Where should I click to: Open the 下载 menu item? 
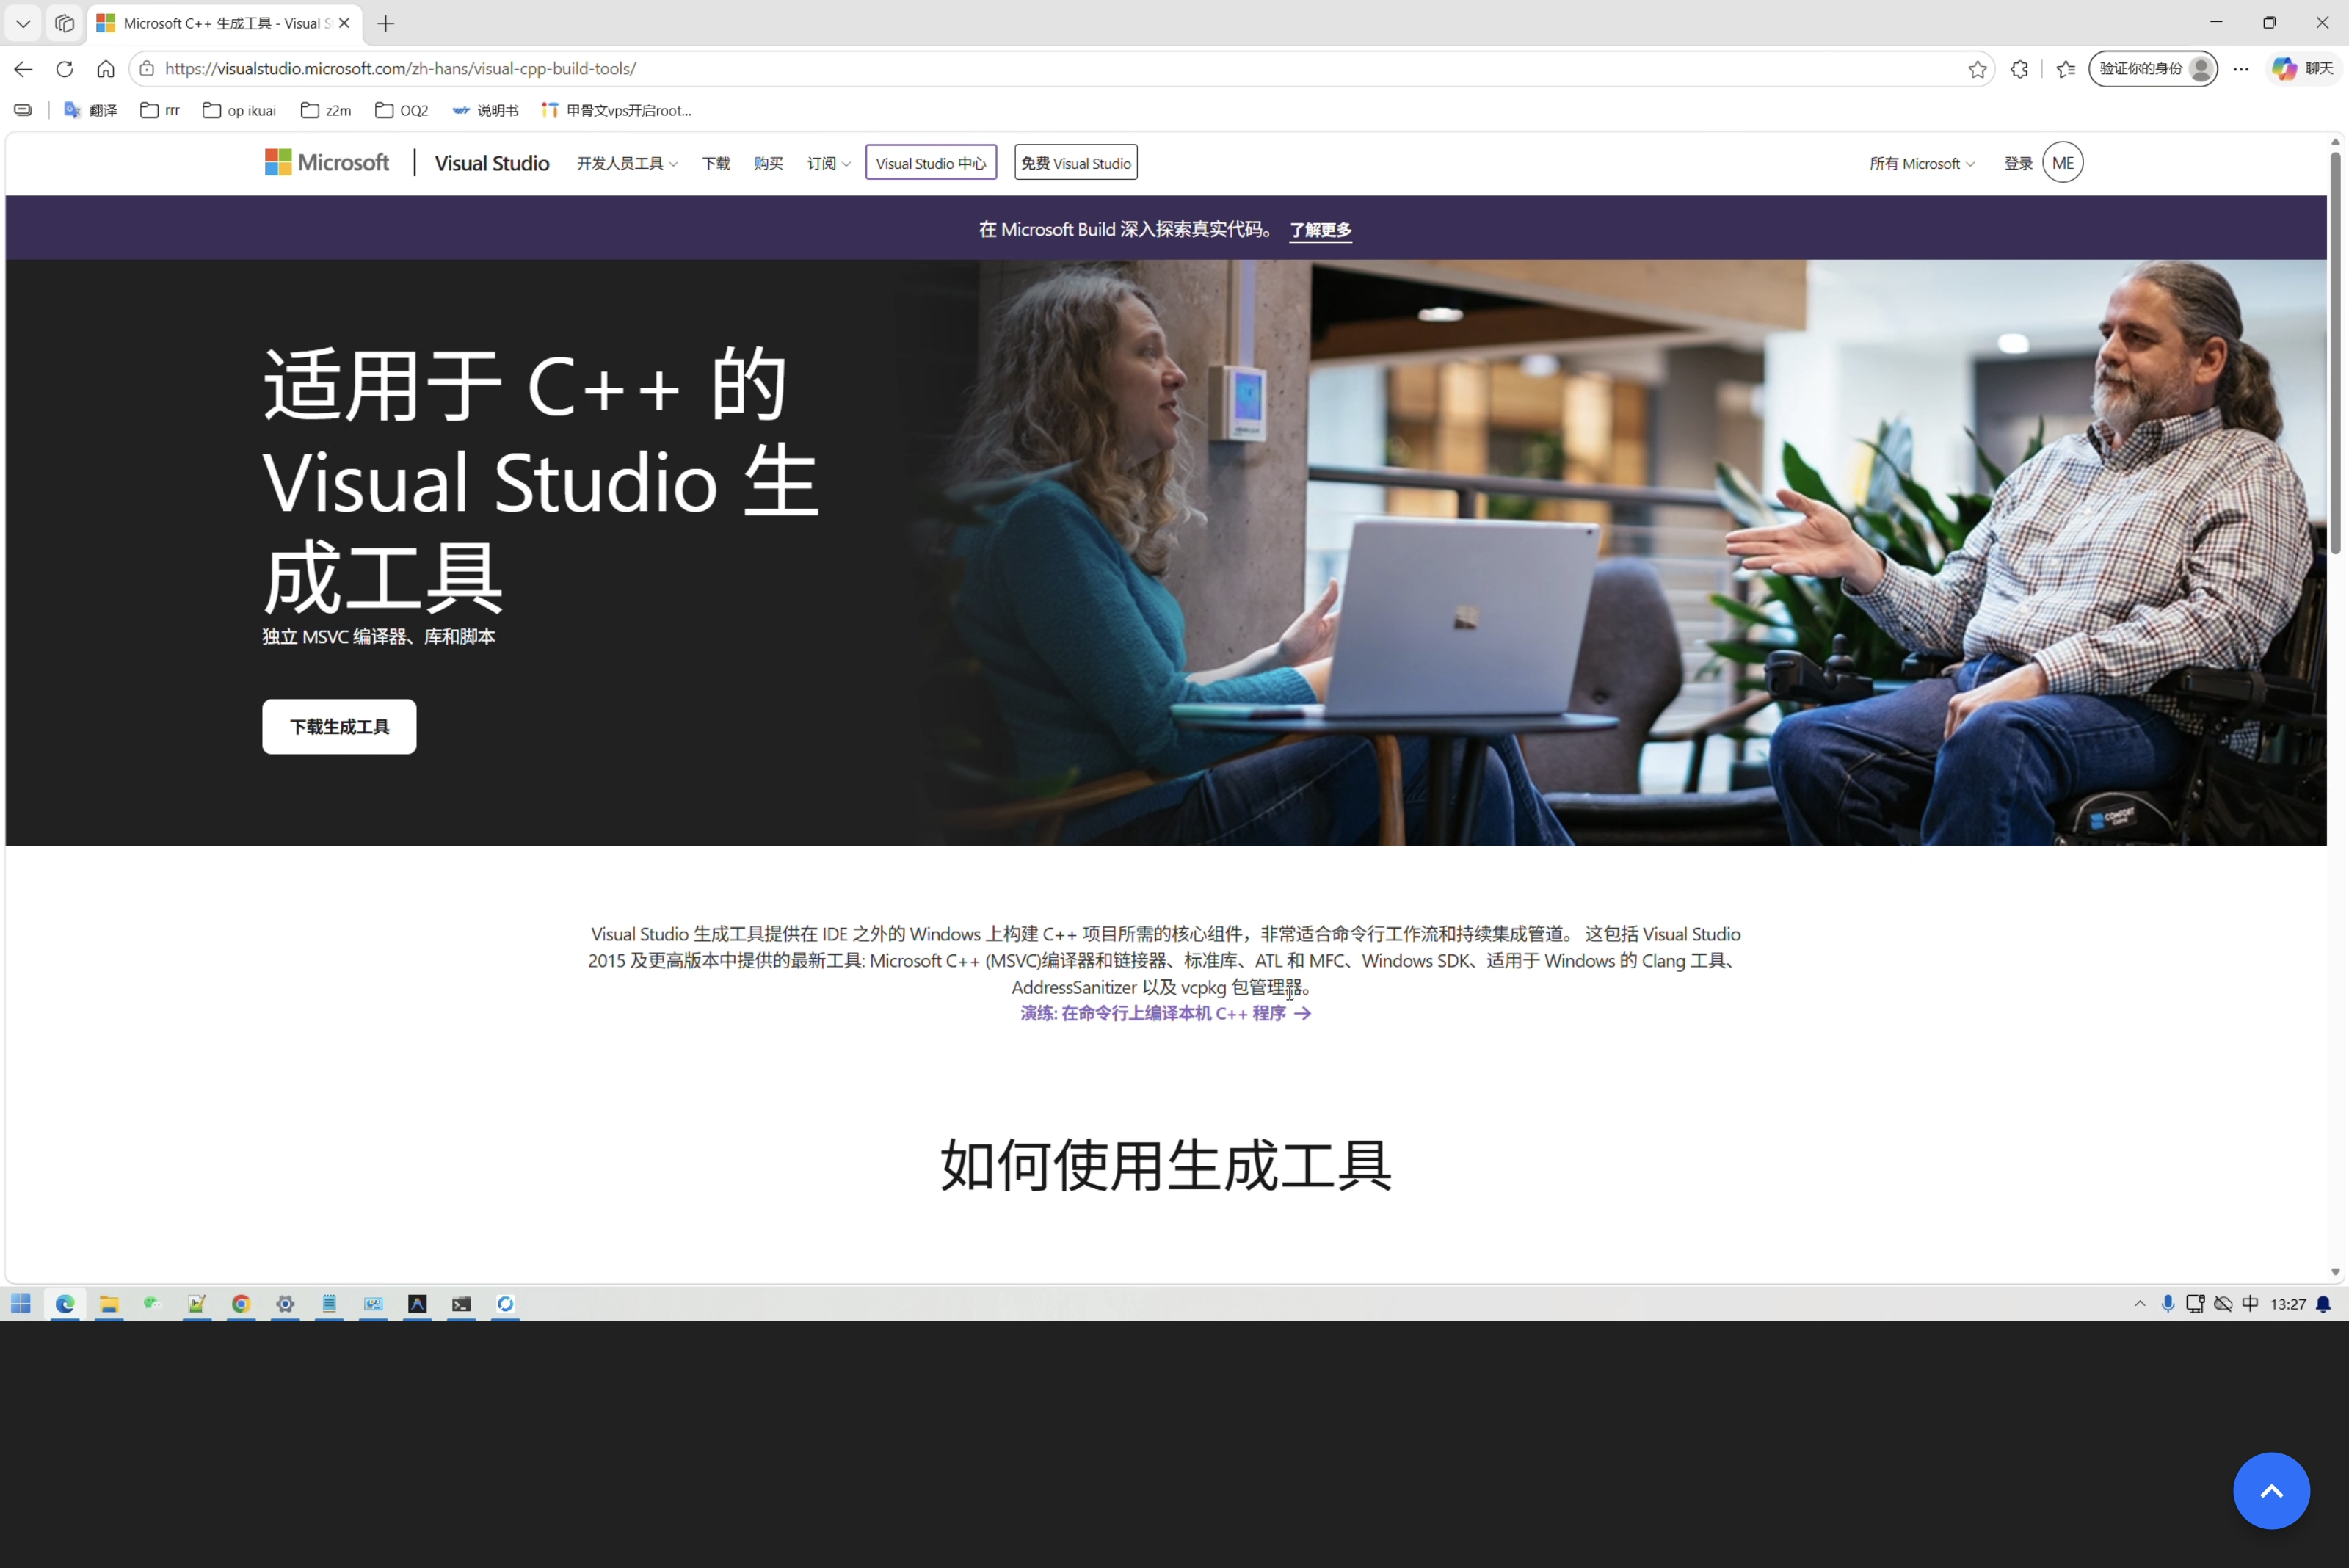click(716, 163)
